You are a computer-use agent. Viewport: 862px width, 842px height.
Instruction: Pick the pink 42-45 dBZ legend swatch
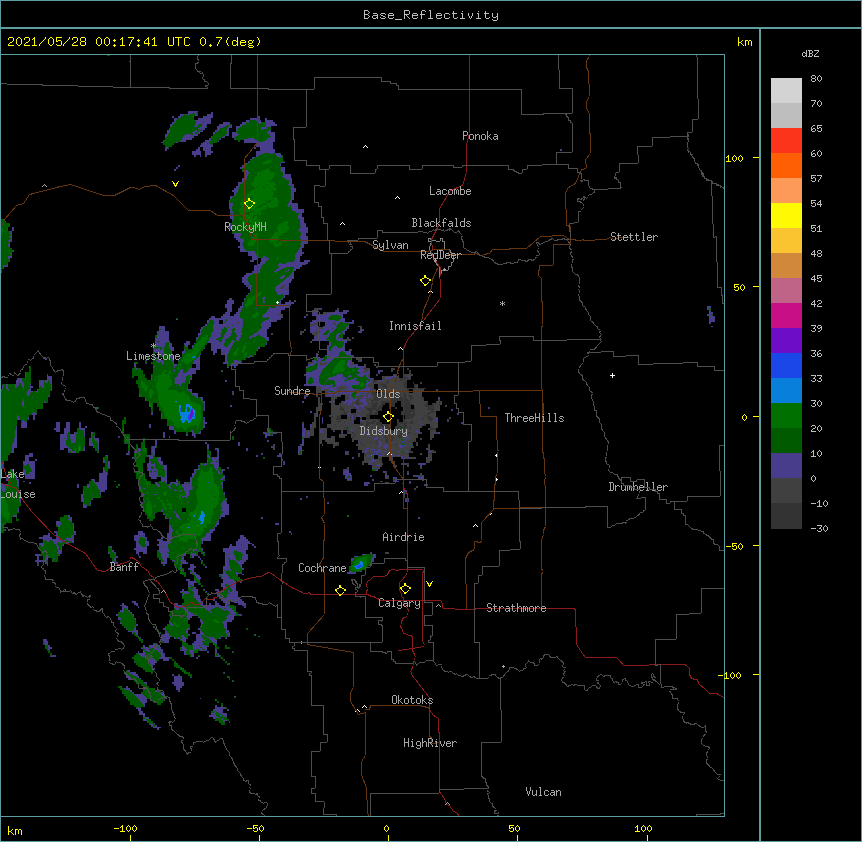[x=786, y=291]
